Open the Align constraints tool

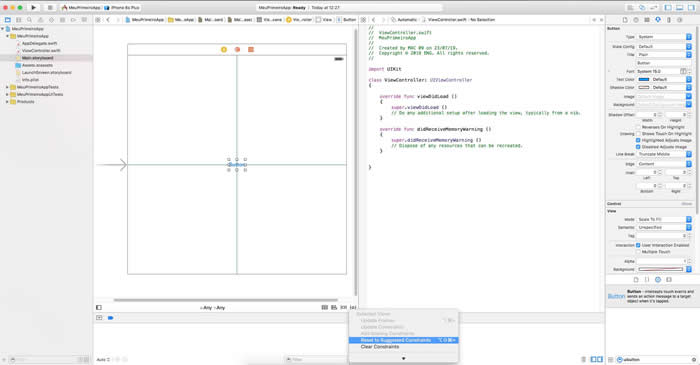coord(334,307)
